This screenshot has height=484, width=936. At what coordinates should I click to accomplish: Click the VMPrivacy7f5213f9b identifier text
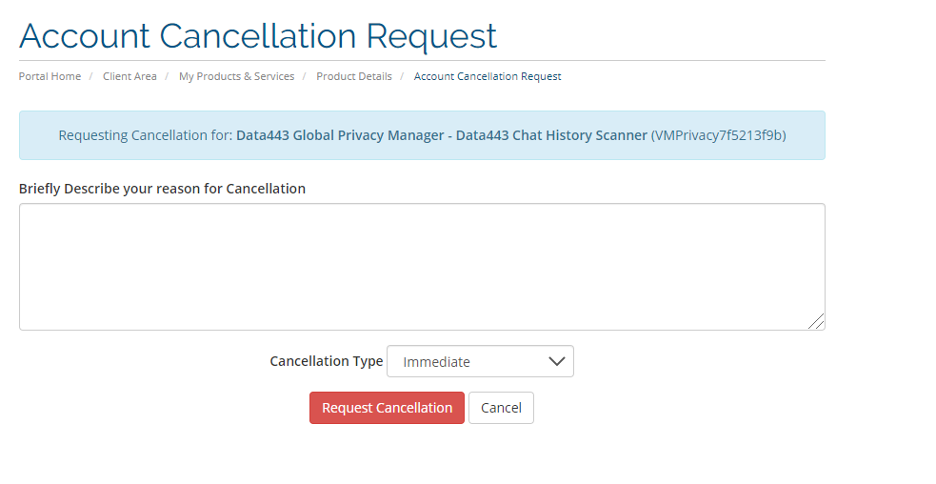pyautogui.click(x=718, y=135)
